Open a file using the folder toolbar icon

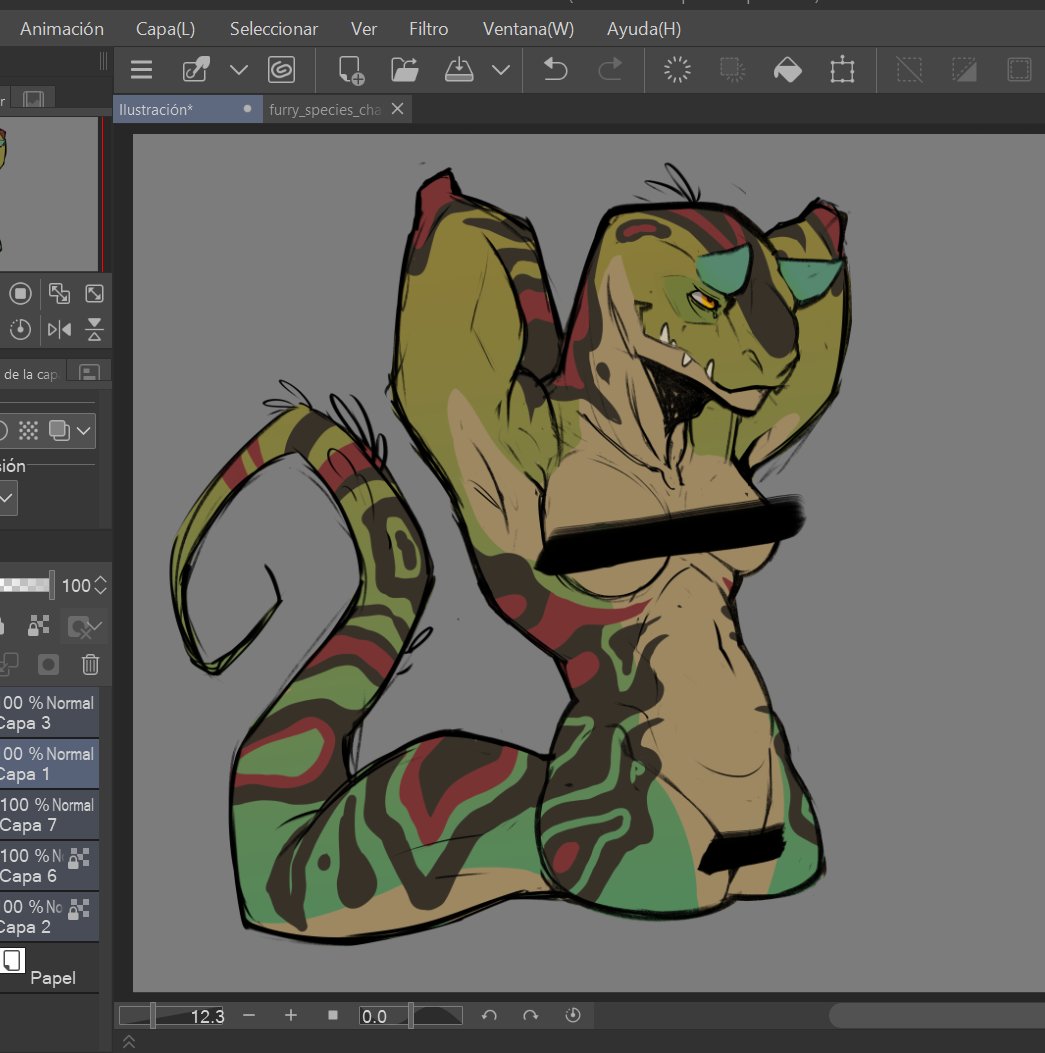pos(404,69)
